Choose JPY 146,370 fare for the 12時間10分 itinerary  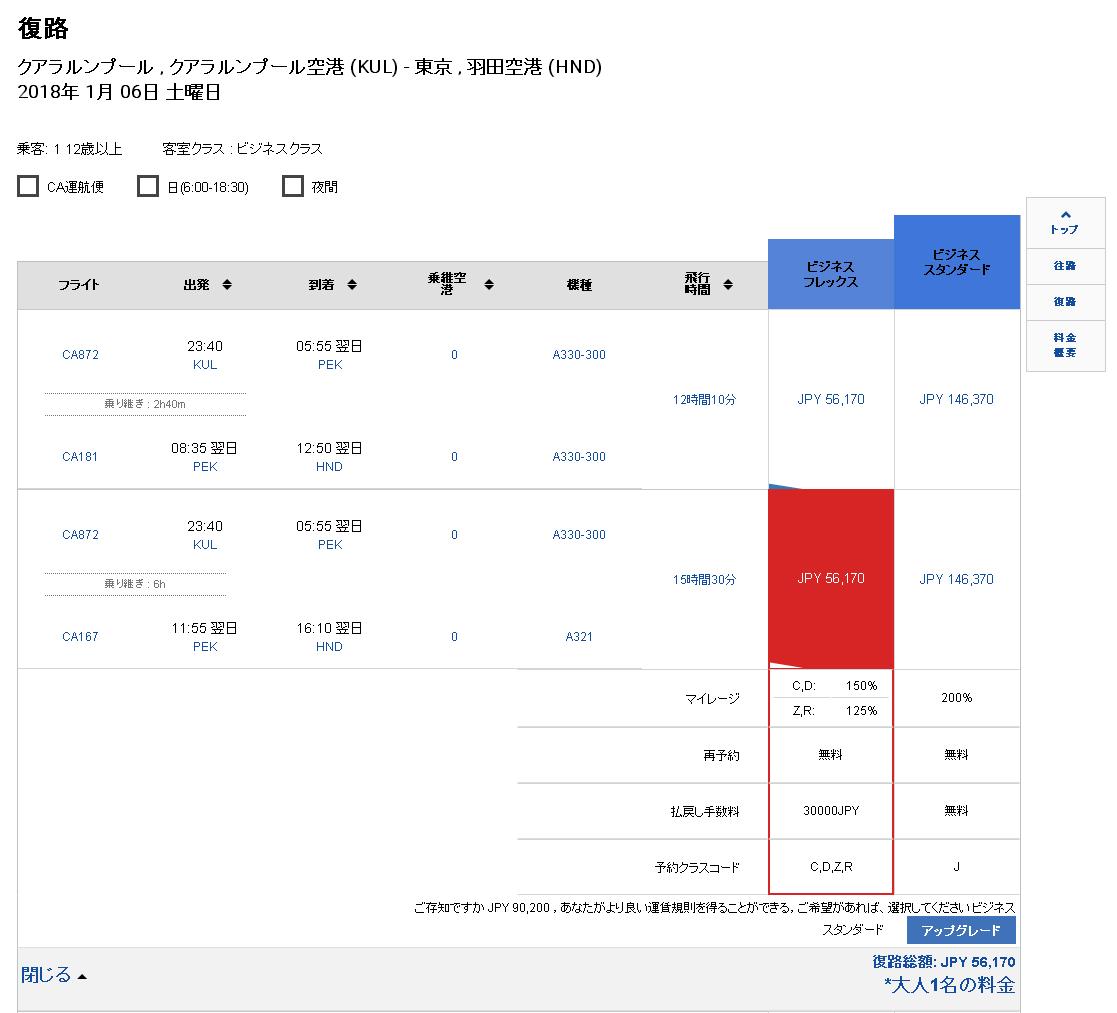click(x=956, y=400)
